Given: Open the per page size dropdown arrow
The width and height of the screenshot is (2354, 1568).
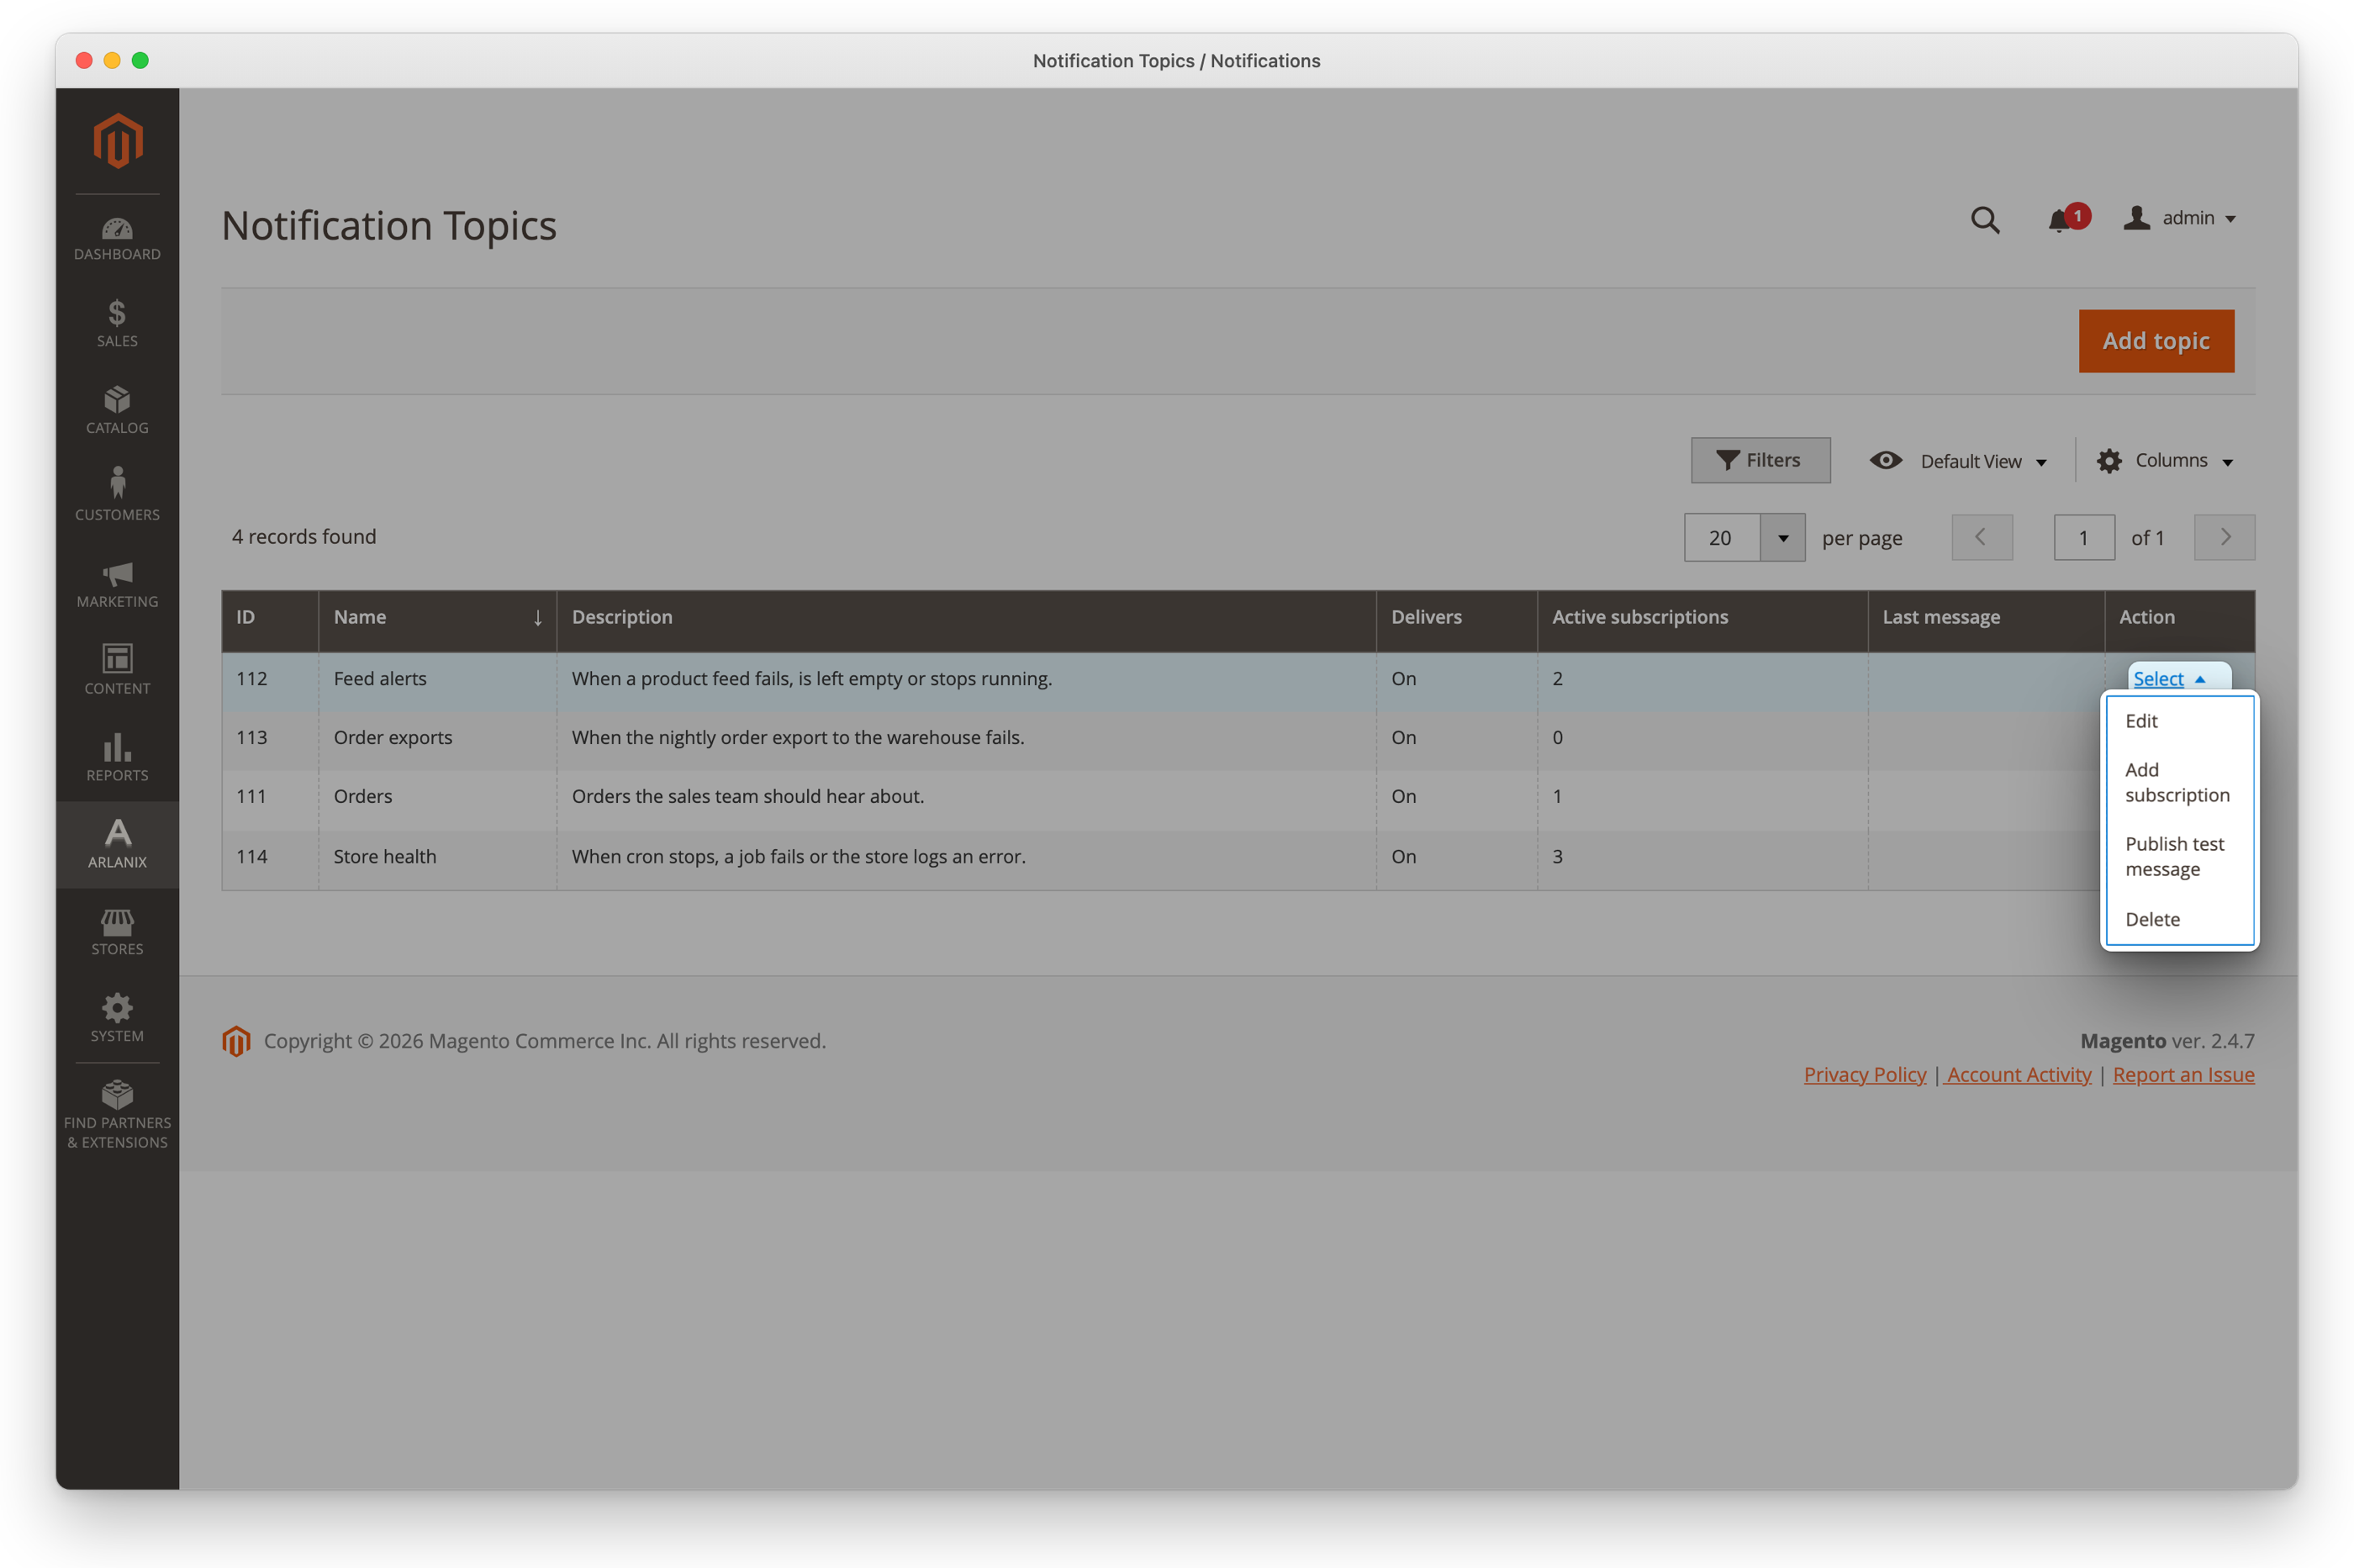Looking at the screenshot, I should (x=1782, y=538).
